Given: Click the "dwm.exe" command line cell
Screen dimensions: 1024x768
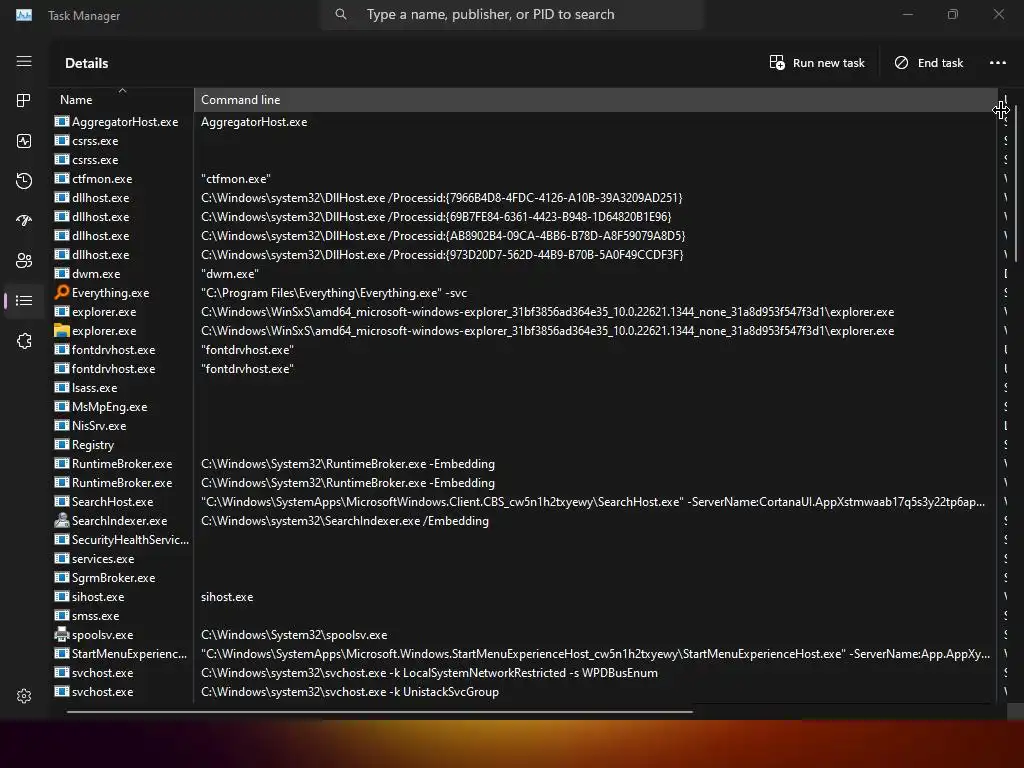Looking at the screenshot, I should point(230,274).
